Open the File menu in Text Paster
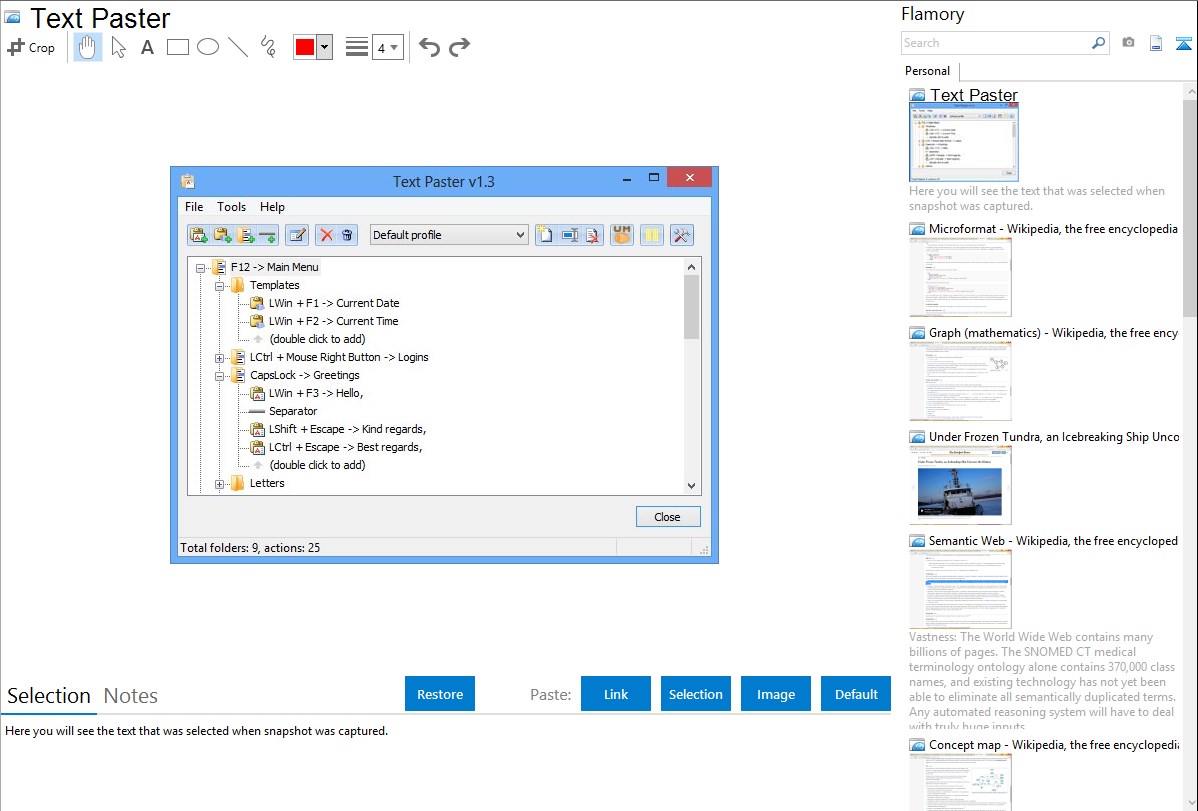 194,207
